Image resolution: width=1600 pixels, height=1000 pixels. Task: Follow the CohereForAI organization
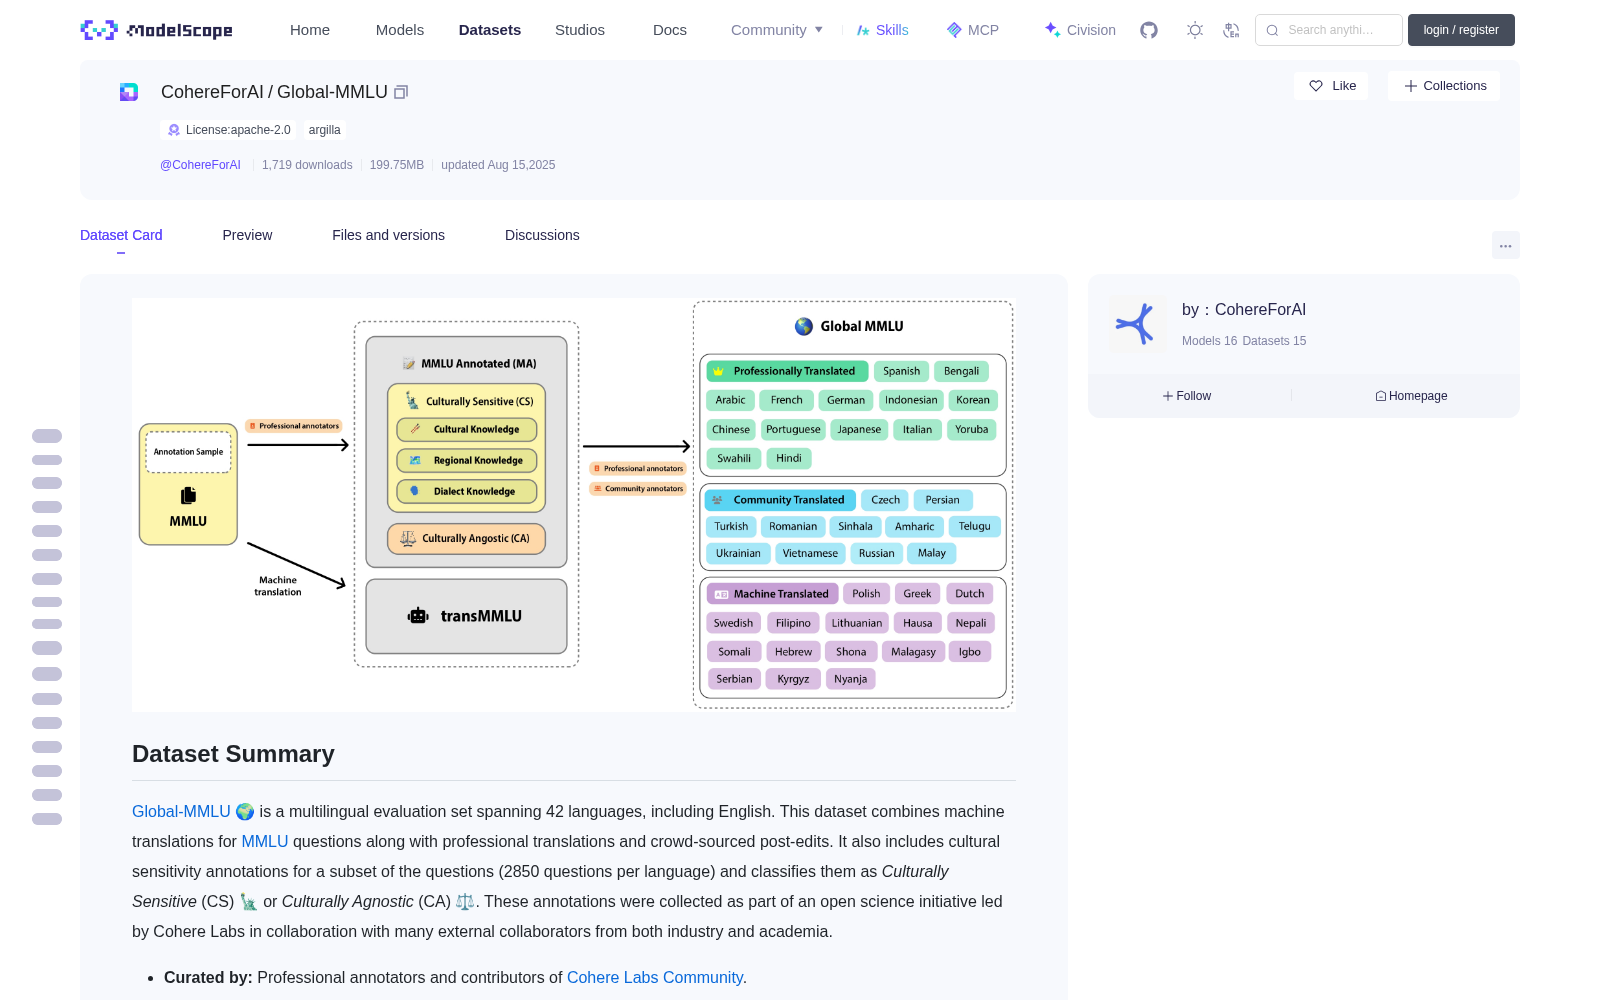pos(1187,396)
